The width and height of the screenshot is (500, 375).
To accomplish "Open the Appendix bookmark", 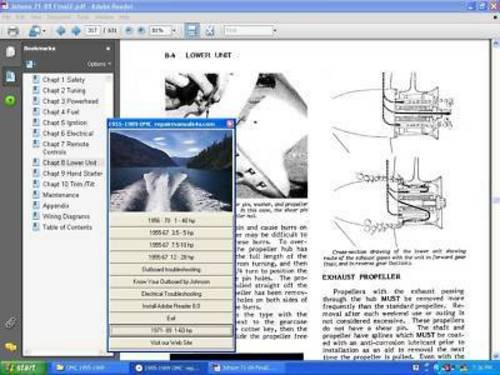I will click(x=56, y=205).
